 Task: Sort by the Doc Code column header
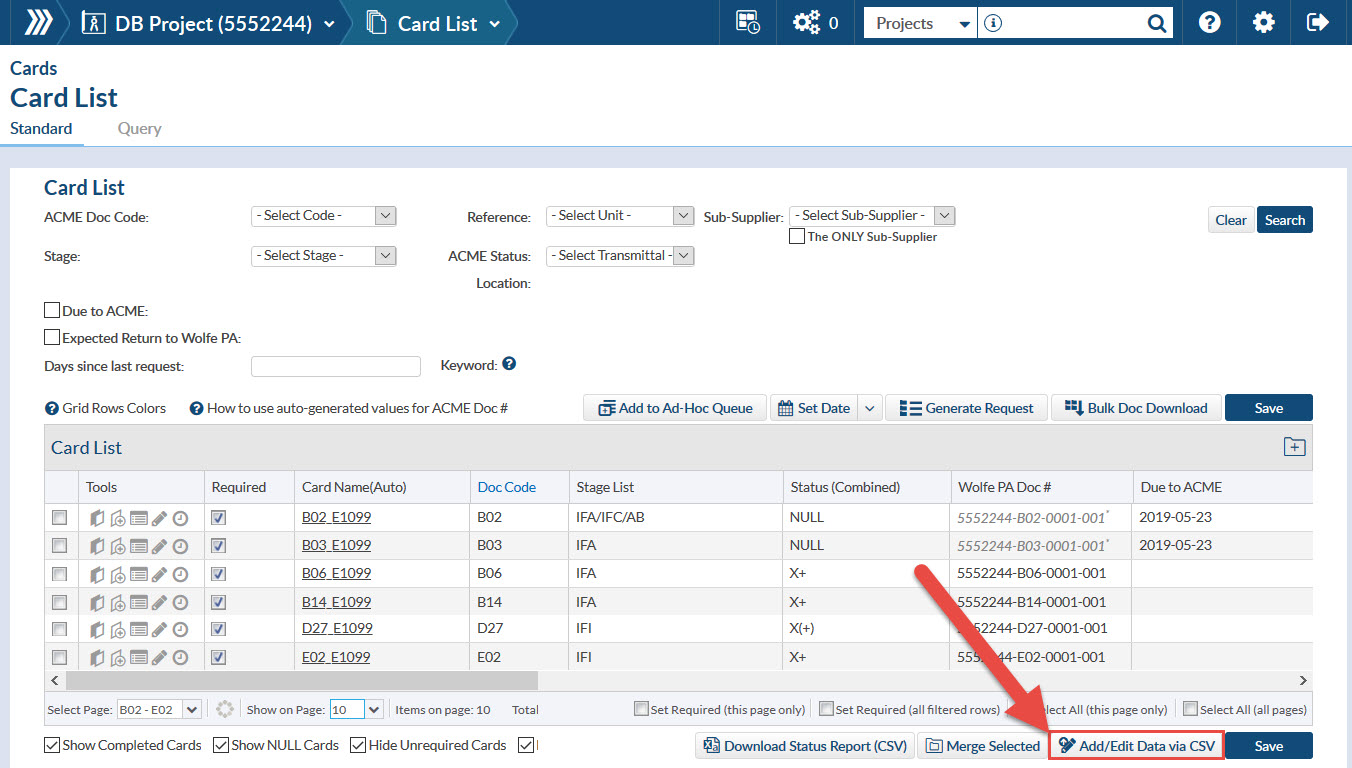507,487
